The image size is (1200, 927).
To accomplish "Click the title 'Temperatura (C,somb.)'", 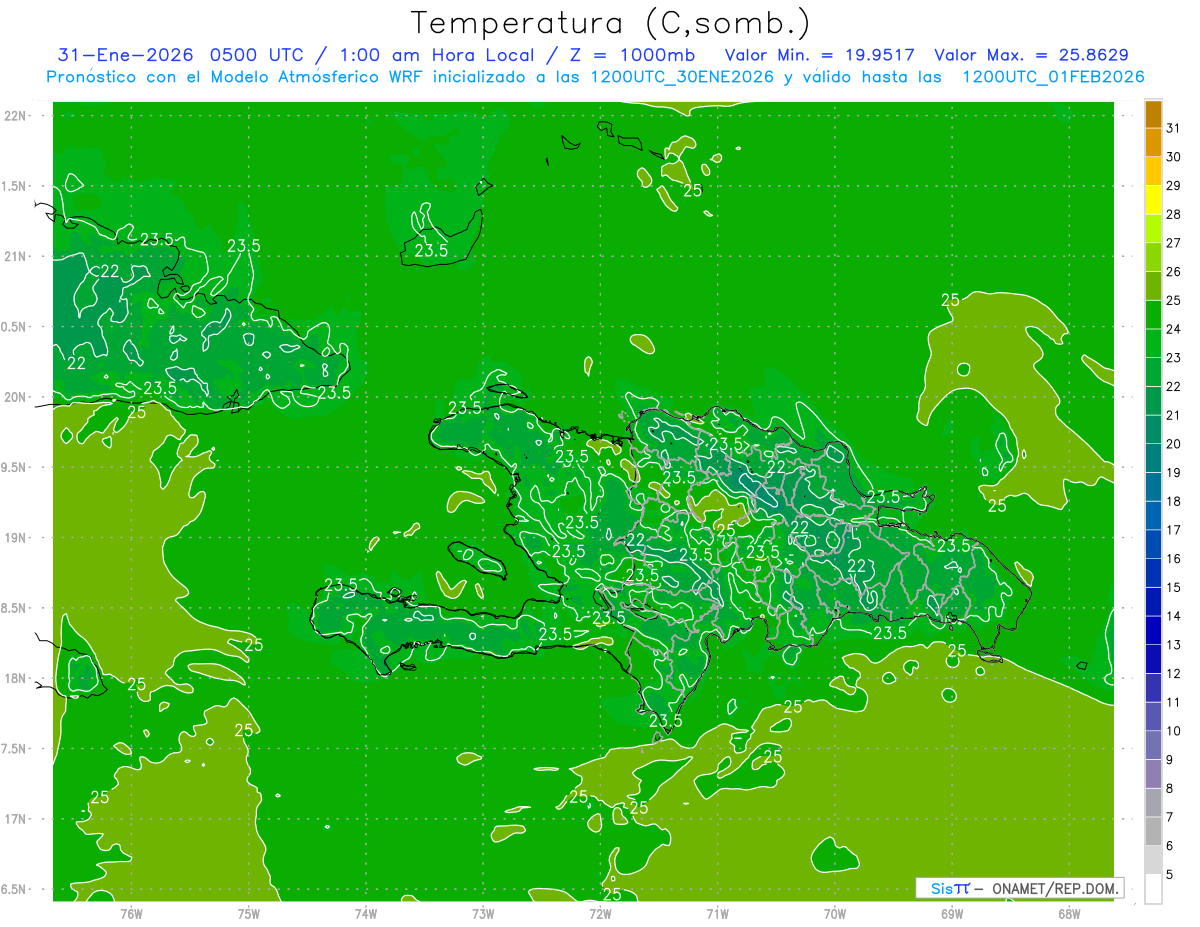I will pos(611,23).
